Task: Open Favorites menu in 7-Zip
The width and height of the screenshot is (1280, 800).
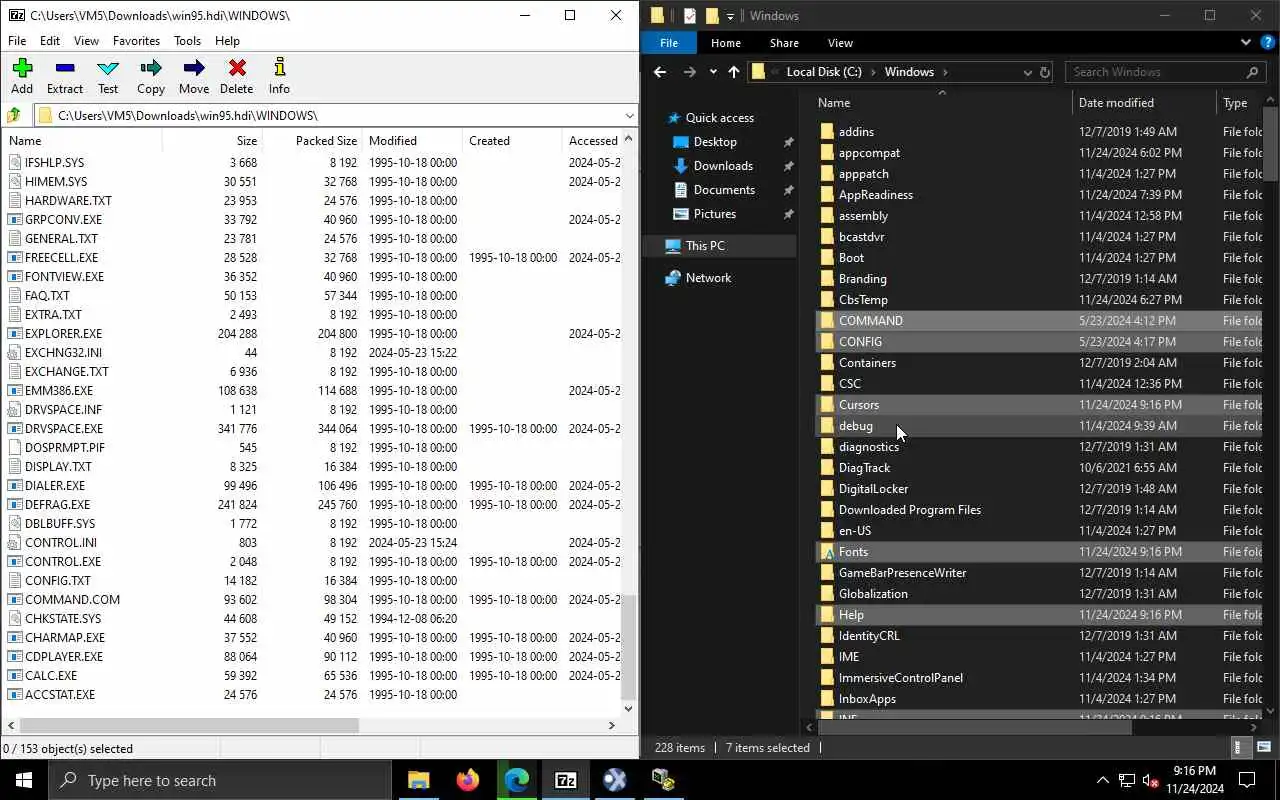Action: point(136,41)
